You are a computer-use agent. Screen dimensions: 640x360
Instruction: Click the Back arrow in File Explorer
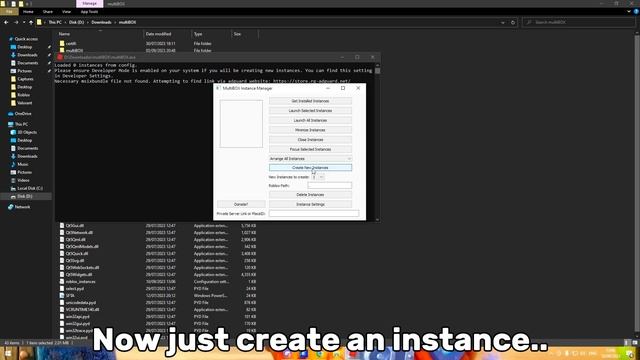coord(6,22)
